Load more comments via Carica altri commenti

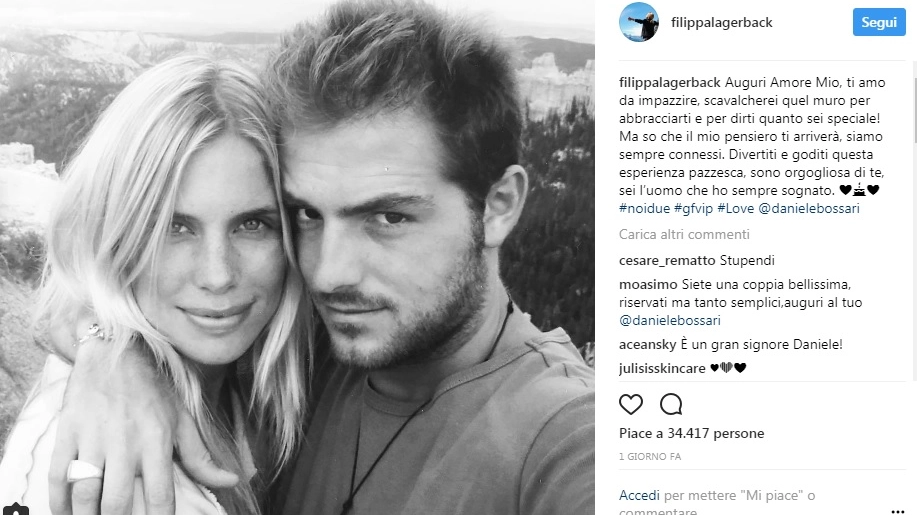684,234
